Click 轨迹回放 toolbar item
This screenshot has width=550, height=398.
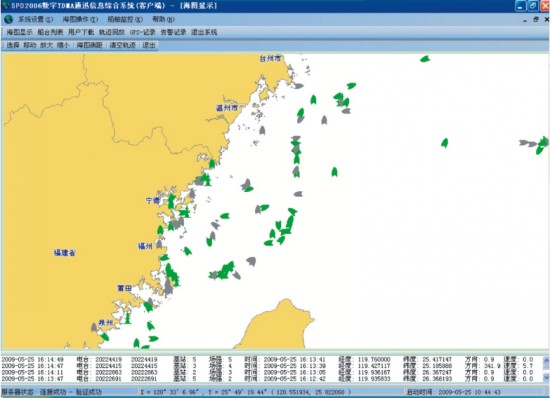(x=112, y=32)
